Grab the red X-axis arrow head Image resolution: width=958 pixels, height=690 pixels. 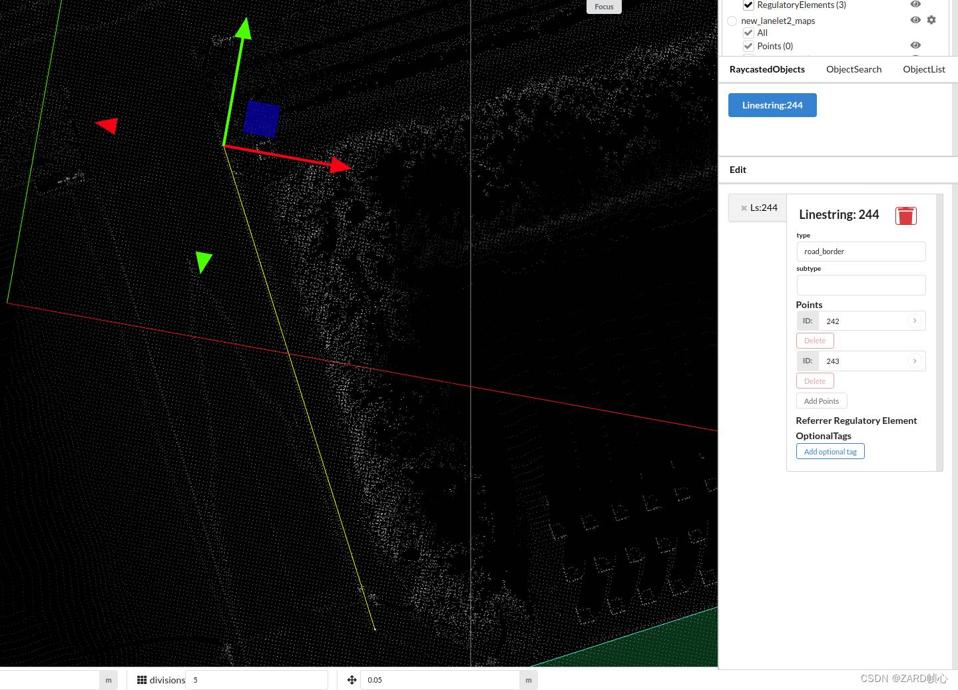(340, 165)
